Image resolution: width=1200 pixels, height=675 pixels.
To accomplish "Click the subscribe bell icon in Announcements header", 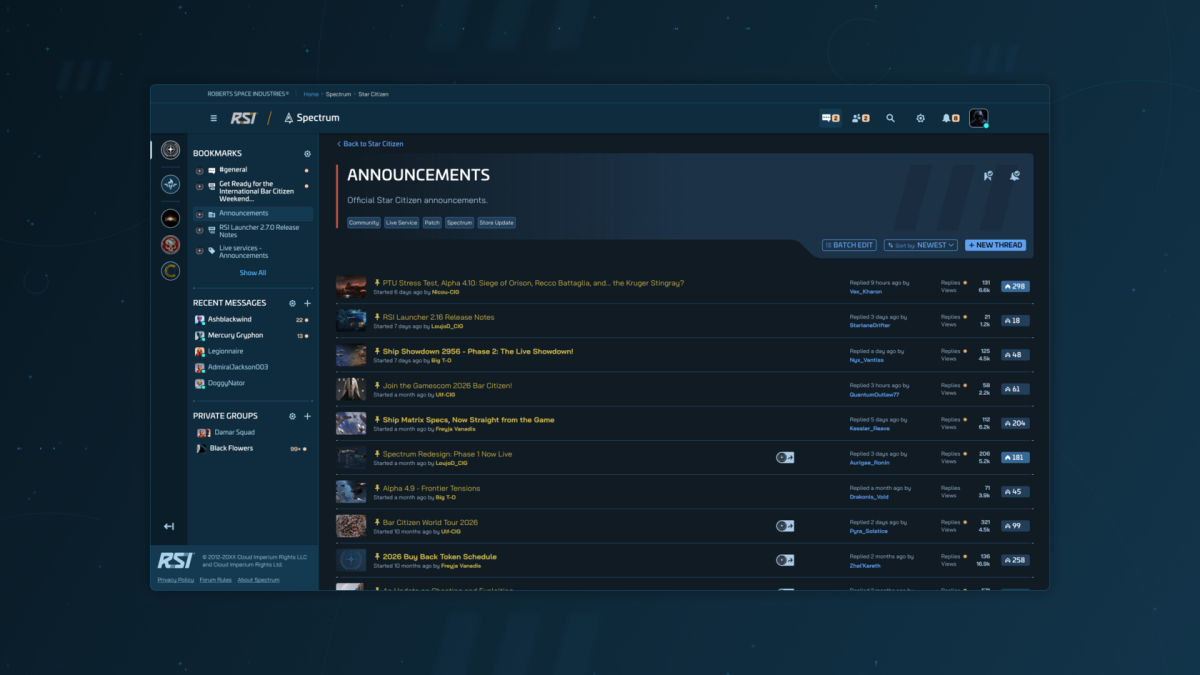I will tap(1015, 176).
